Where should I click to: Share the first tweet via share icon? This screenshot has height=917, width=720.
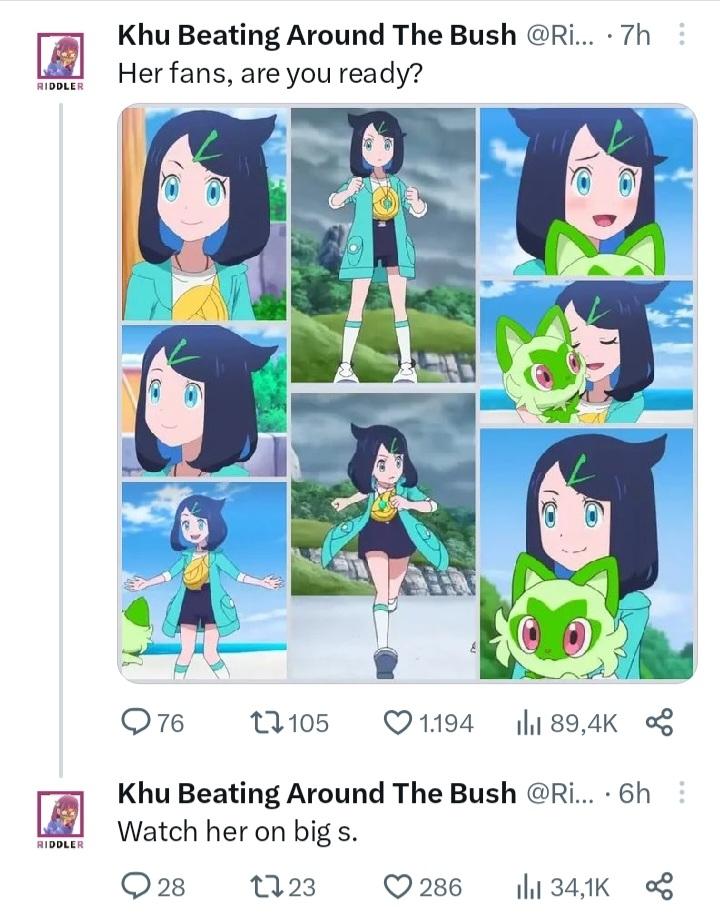(x=659, y=722)
